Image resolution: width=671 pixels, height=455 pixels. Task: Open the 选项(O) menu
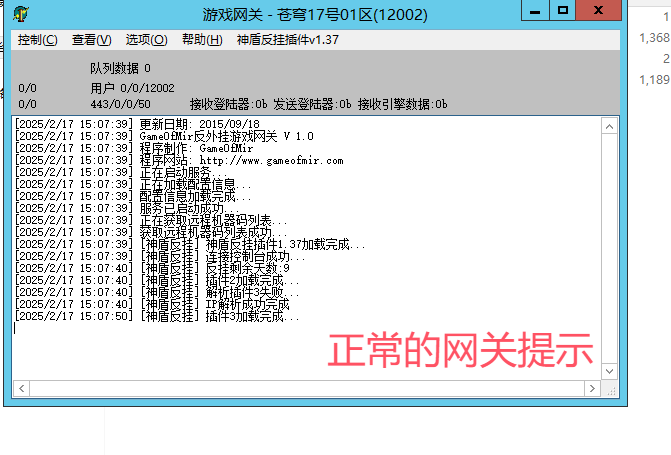click(x=146, y=40)
